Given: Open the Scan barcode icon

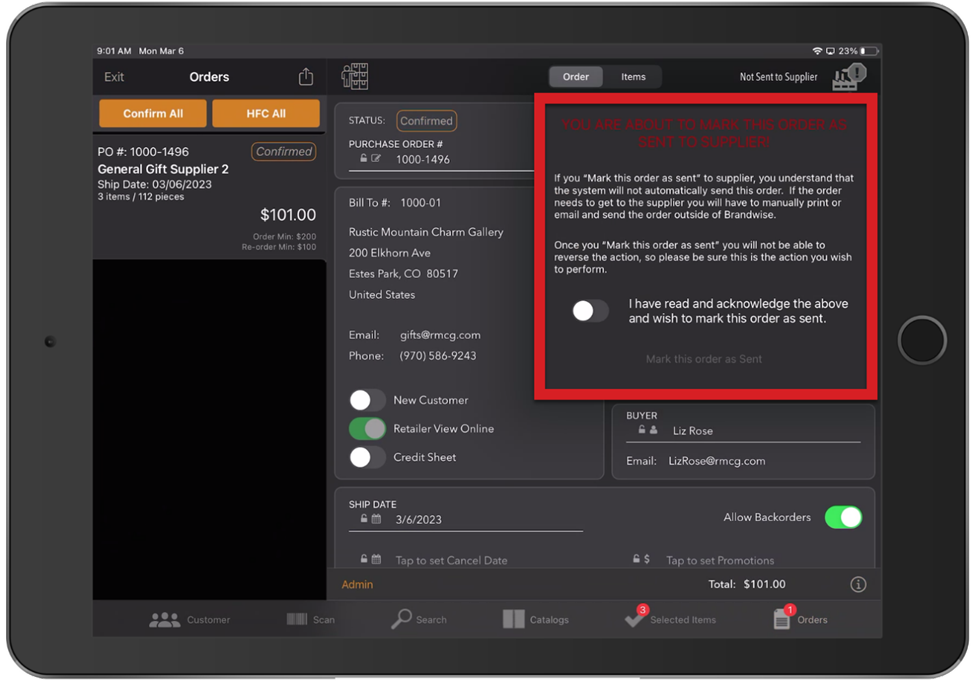Looking at the screenshot, I should click(297, 619).
